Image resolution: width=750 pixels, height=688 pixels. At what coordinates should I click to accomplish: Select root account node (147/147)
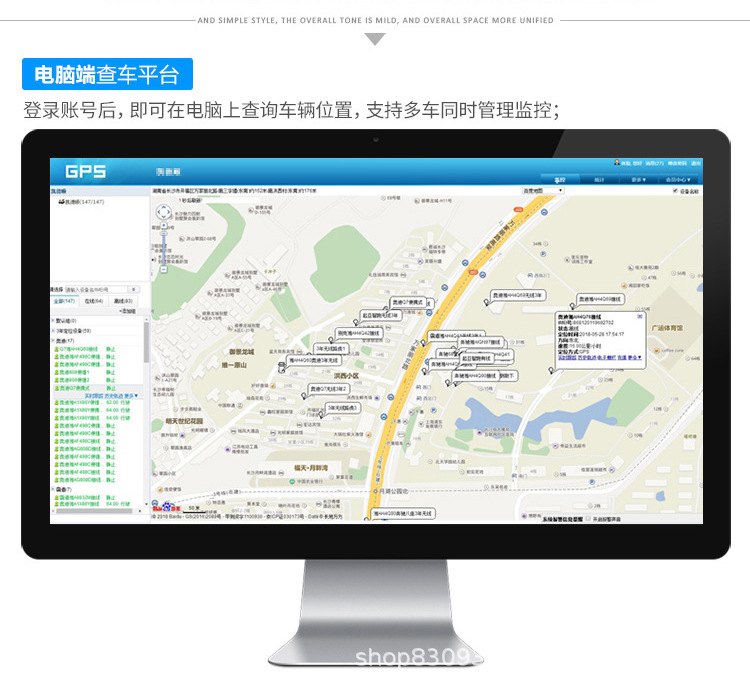pos(81,202)
